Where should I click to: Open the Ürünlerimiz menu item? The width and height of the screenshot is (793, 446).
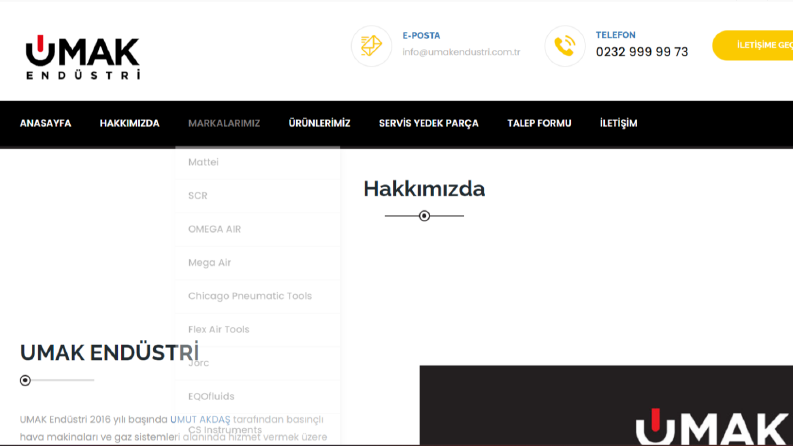click(319, 123)
